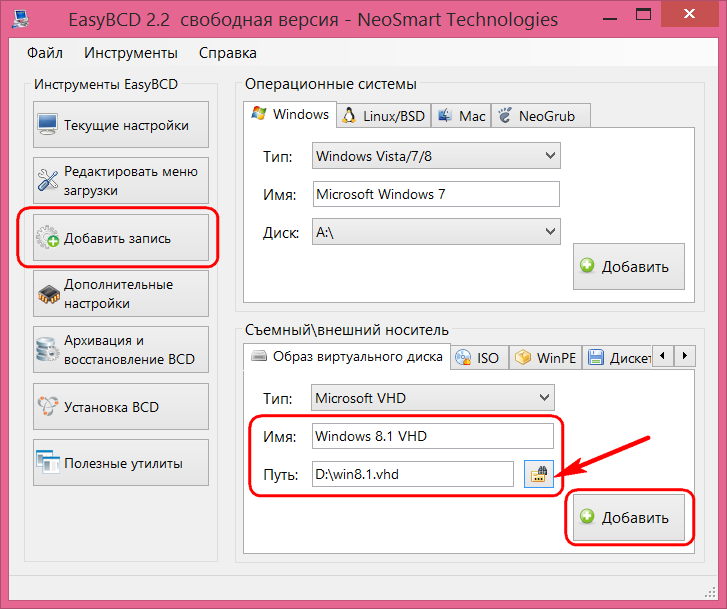This screenshot has width=727, height=609.
Task: Click Добавить in the virtual disk section
Action: (x=629, y=517)
